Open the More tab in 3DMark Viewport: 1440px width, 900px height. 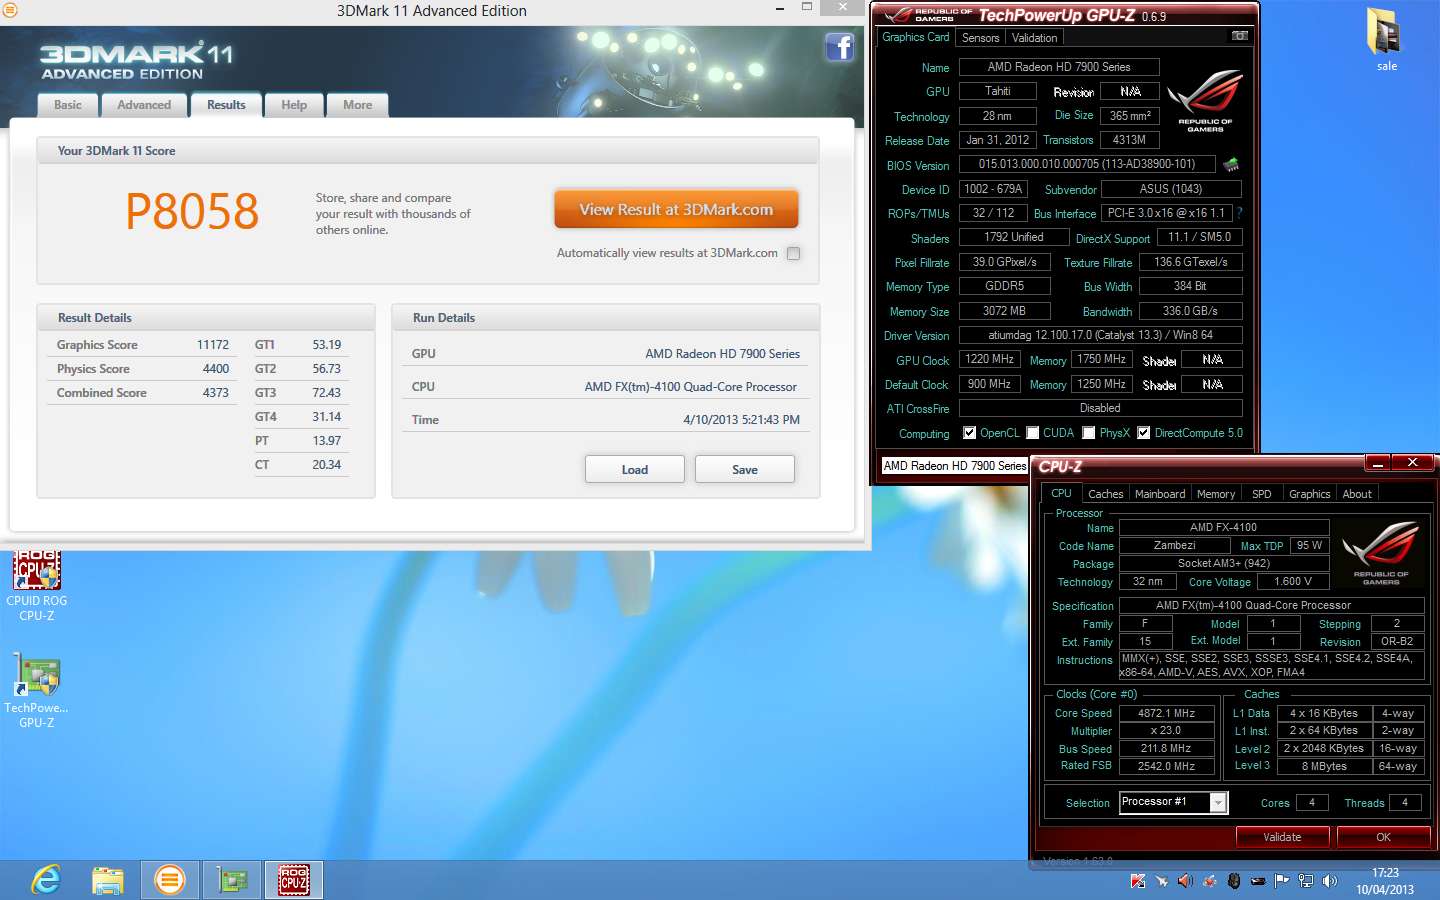pos(357,105)
